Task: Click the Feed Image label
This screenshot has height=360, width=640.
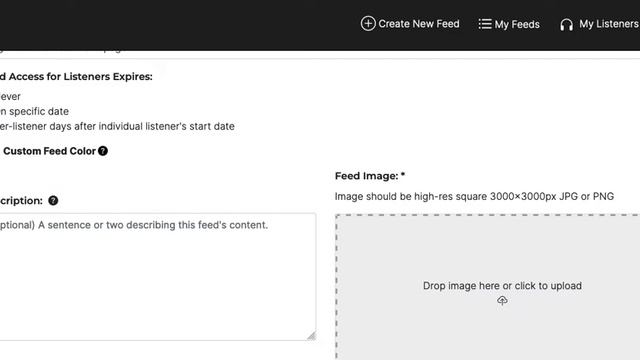Action: pos(370,176)
